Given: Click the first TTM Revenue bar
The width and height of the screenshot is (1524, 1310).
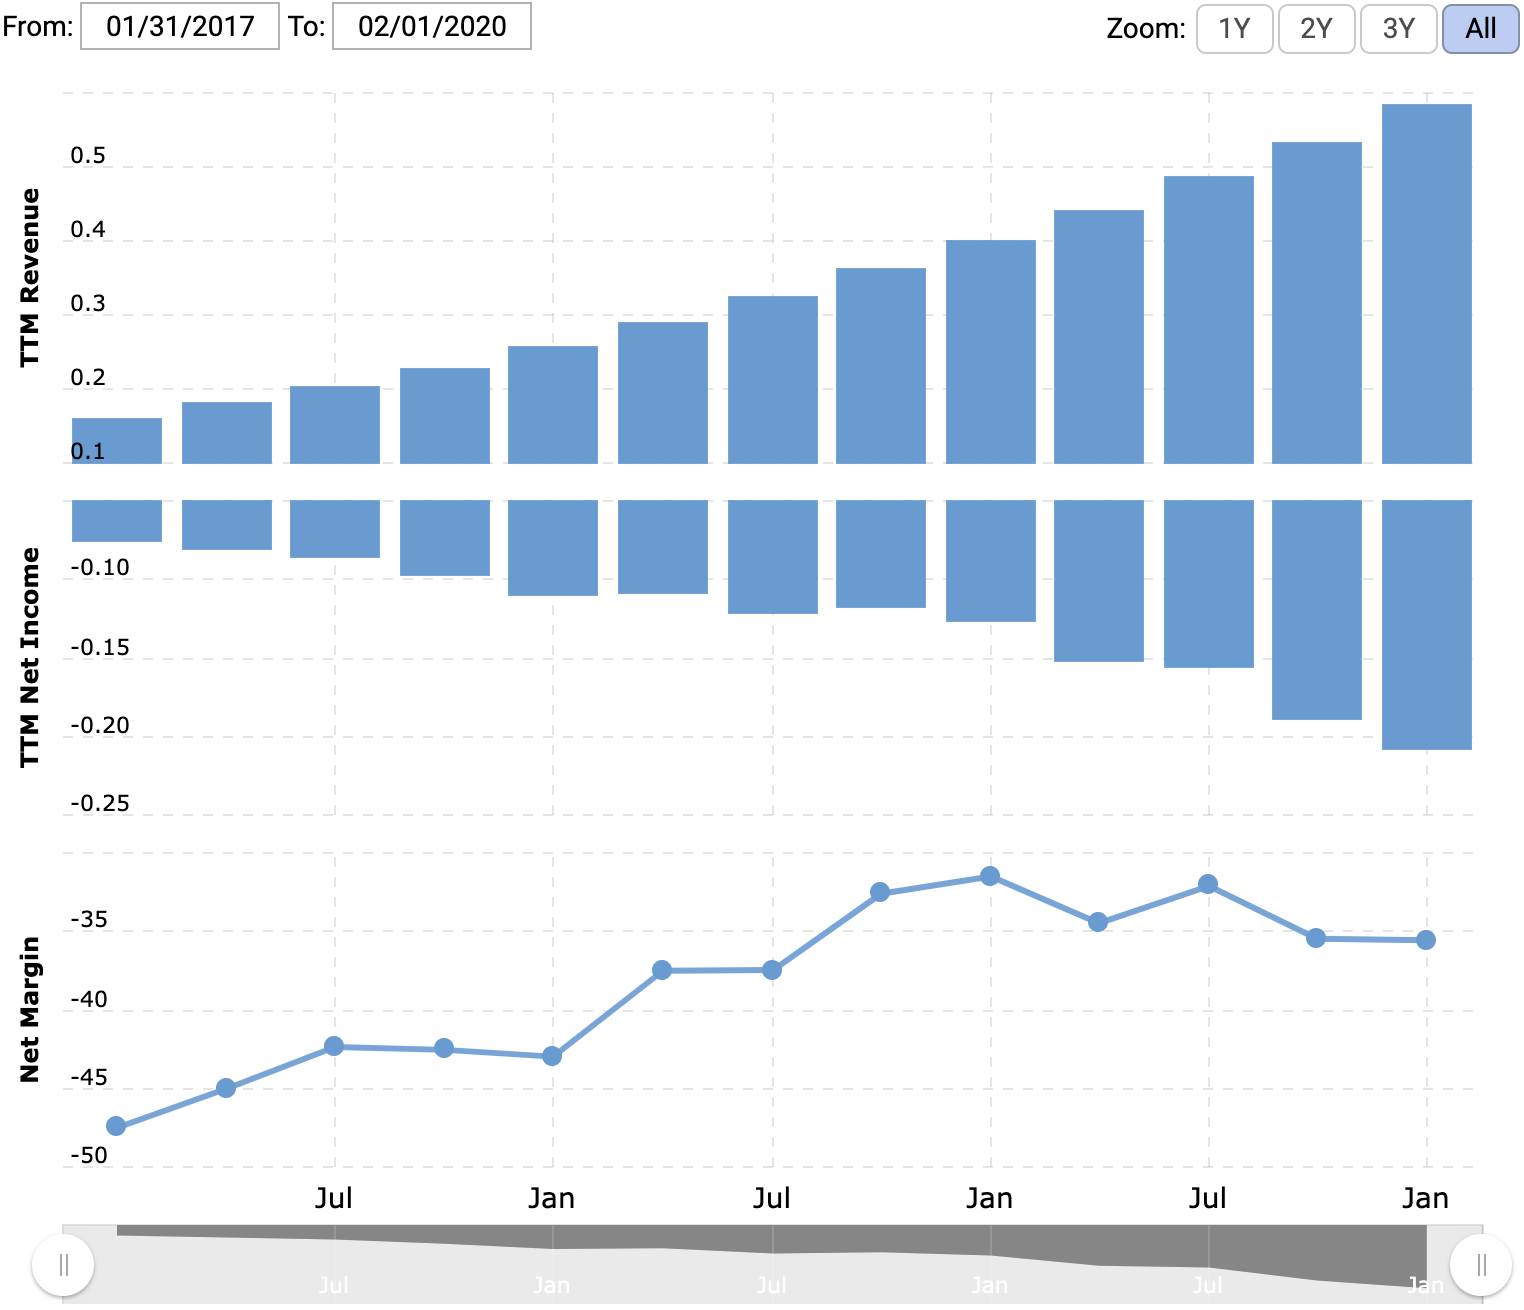Looking at the screenshot, I should click(x=116, y=441).
